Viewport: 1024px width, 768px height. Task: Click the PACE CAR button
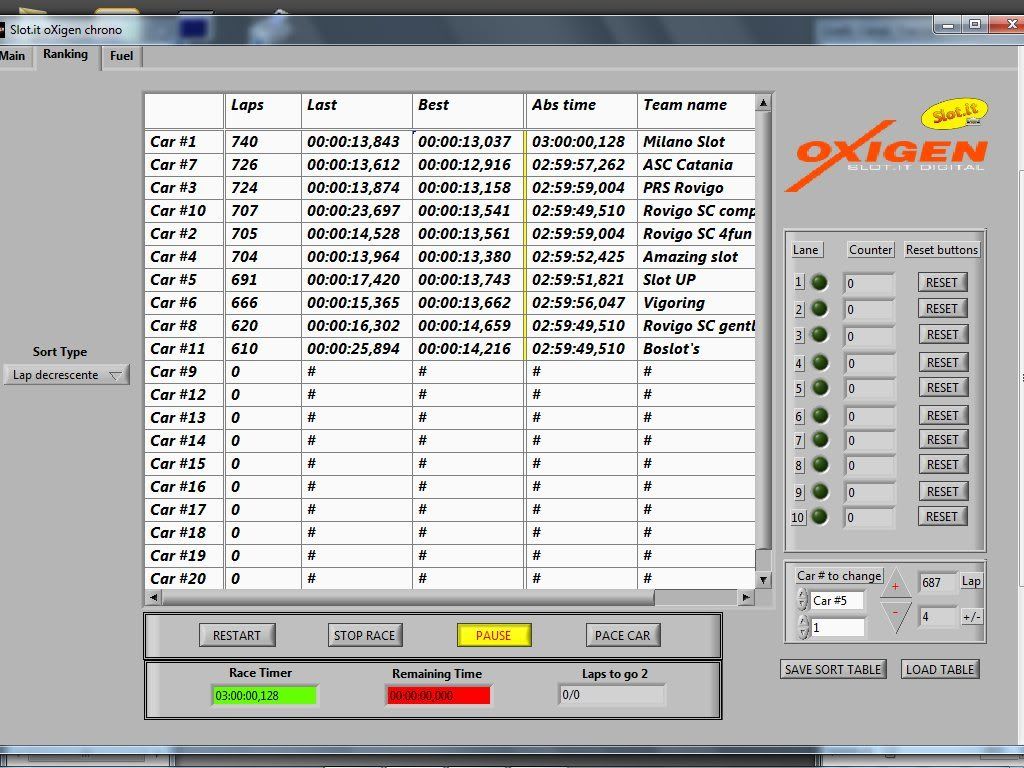[622, 635]
